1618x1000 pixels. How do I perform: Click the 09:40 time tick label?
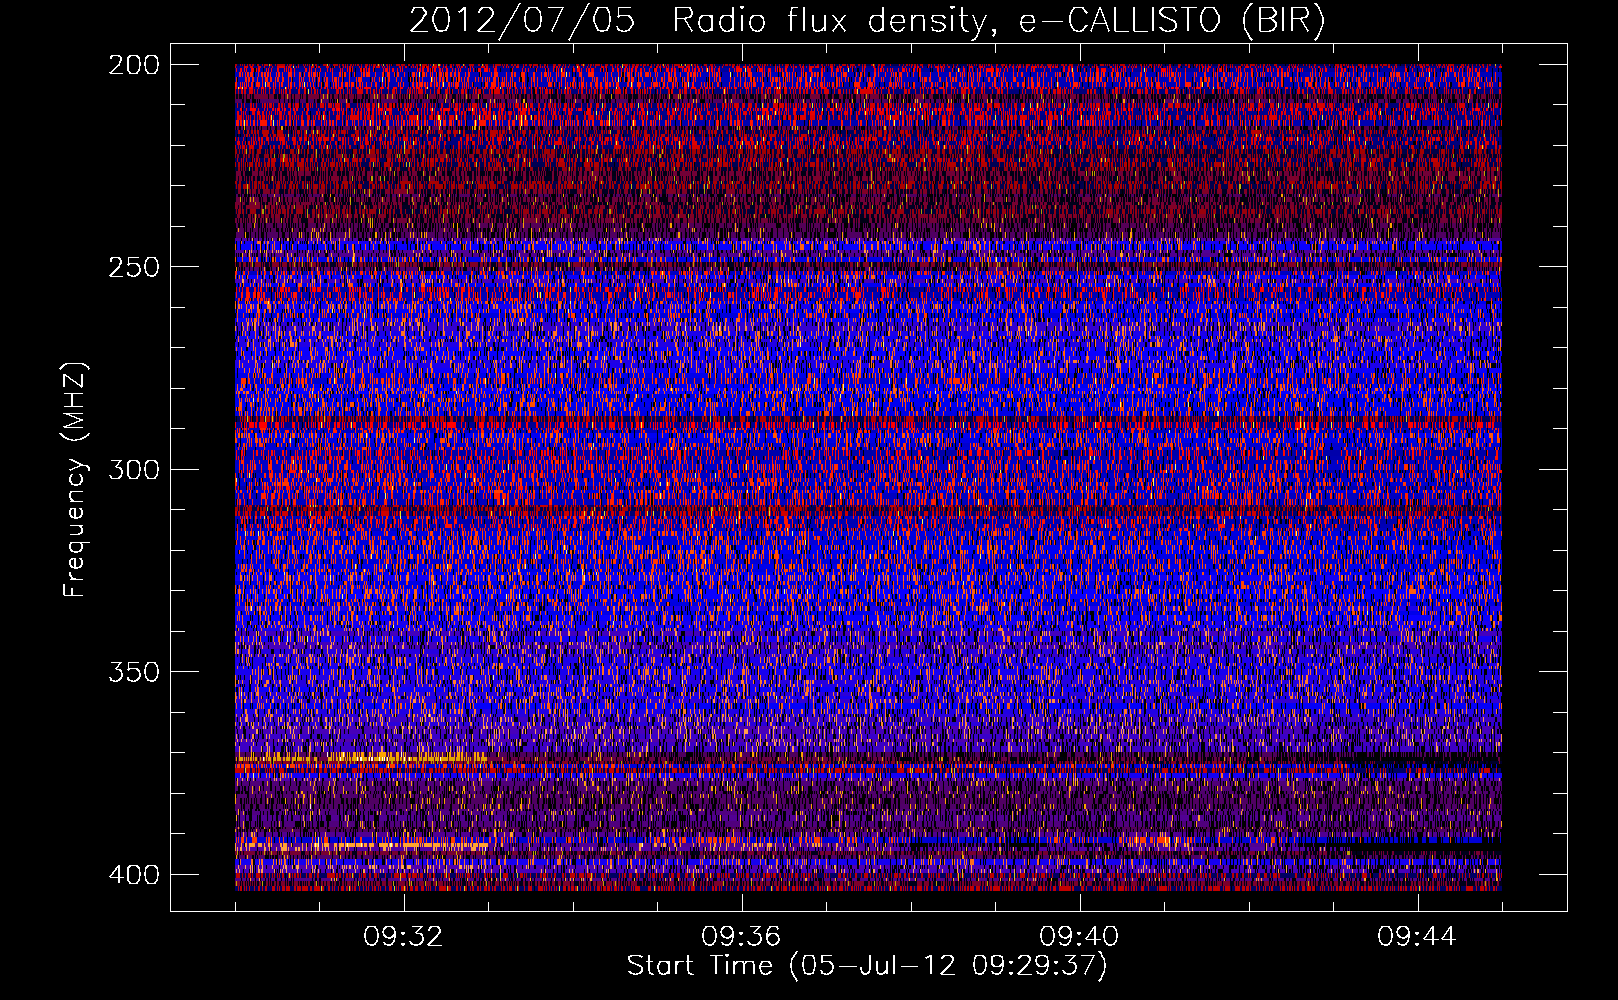[x=1079, y=937]
